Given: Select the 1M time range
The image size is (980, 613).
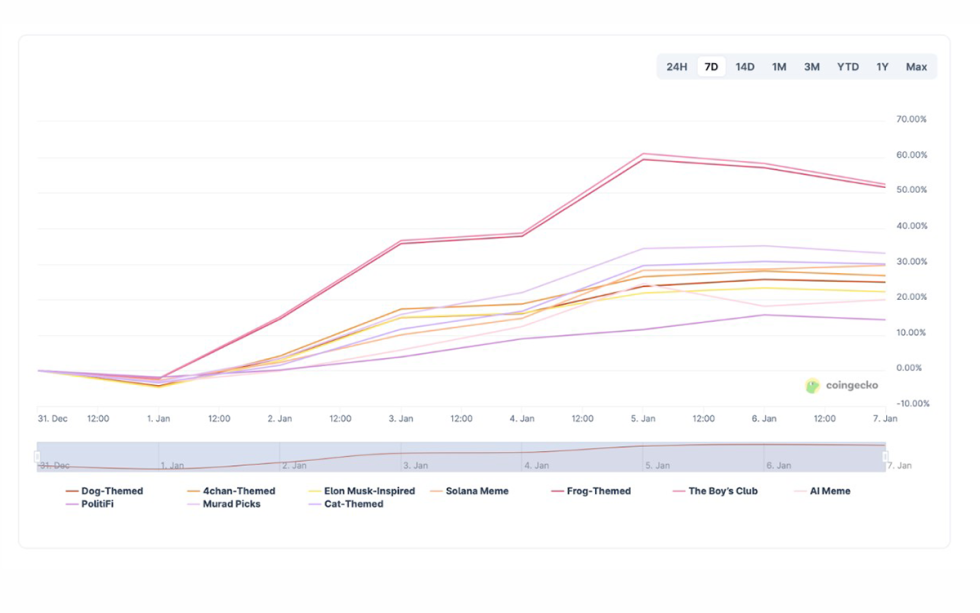Looking at the screenshot, I should (x=779, y=67).
